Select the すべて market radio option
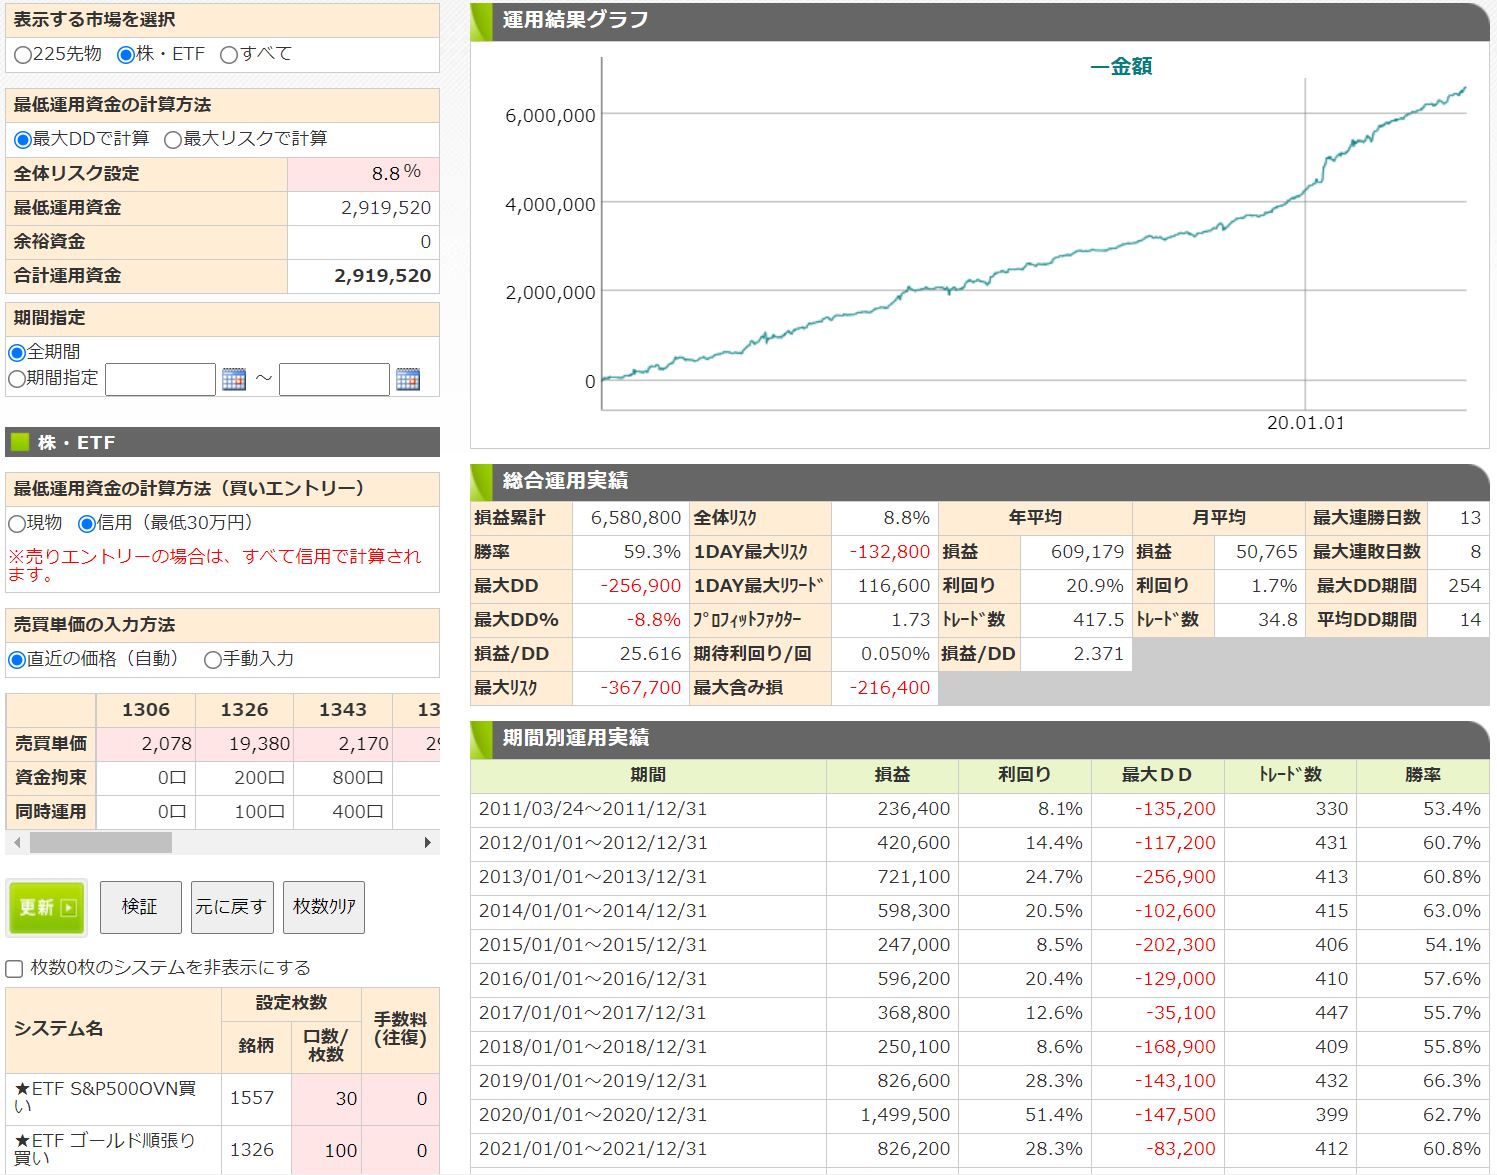The height and width of the screenshot is (1175, 1497). pos(229,55)
